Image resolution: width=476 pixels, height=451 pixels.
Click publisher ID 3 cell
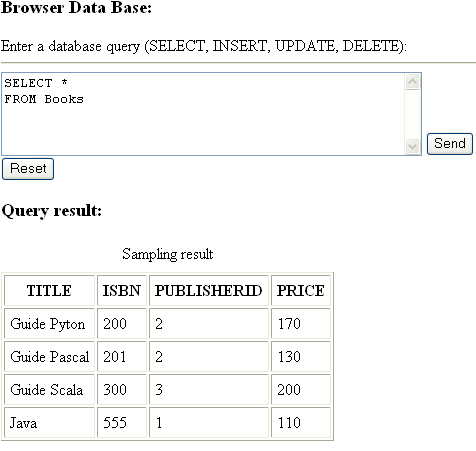pyautogui.click(x=209, y=389)
